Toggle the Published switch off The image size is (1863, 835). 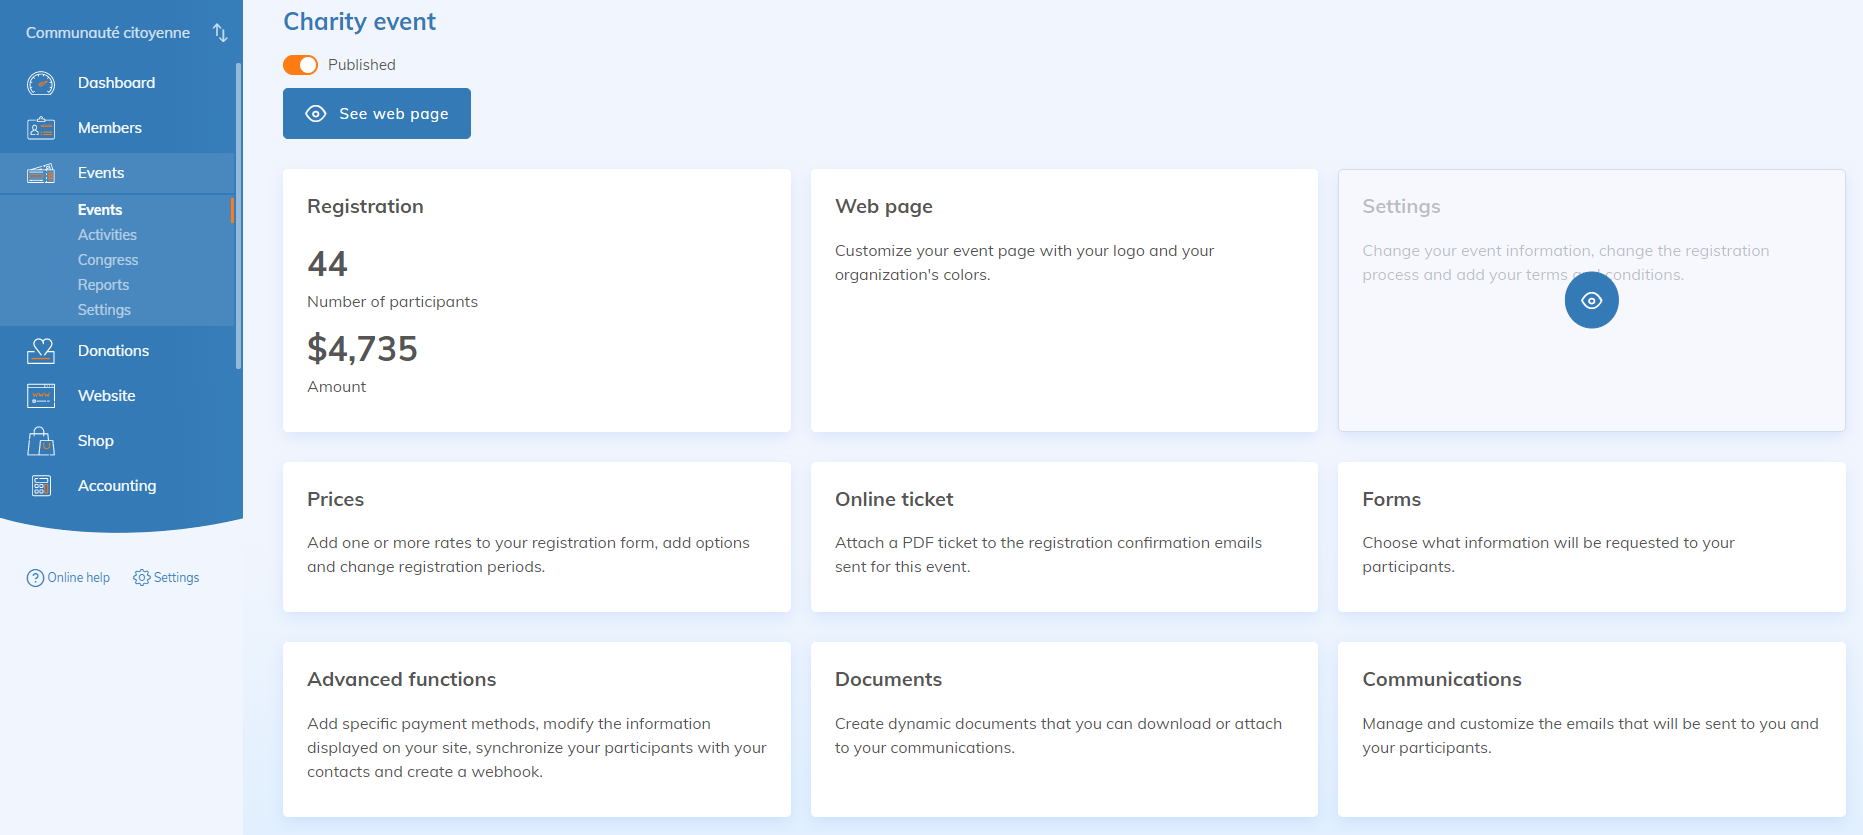pos(300,65)
